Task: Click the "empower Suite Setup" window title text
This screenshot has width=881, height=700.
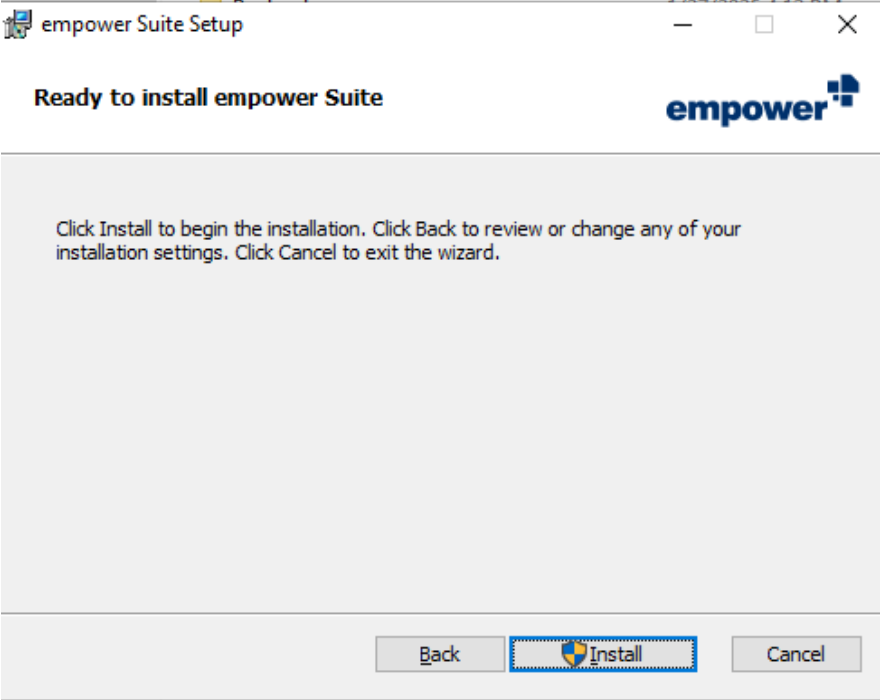Action: 142,25
